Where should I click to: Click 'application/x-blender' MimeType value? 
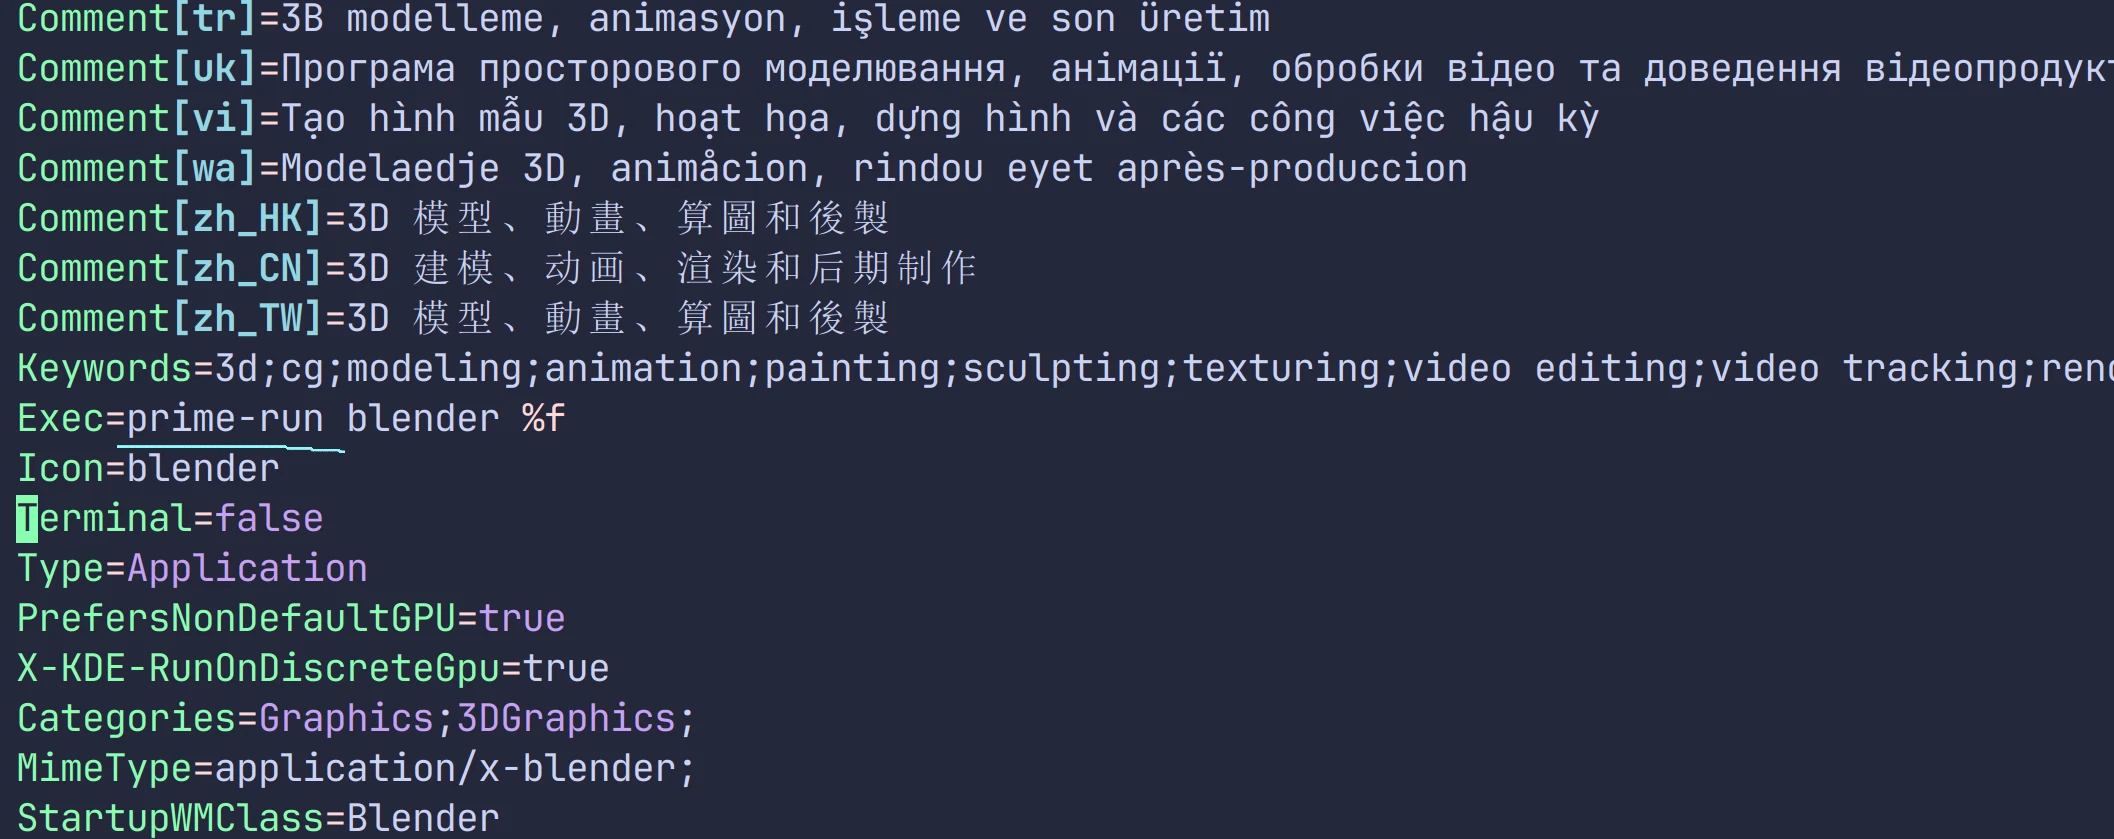click(447, 769)
